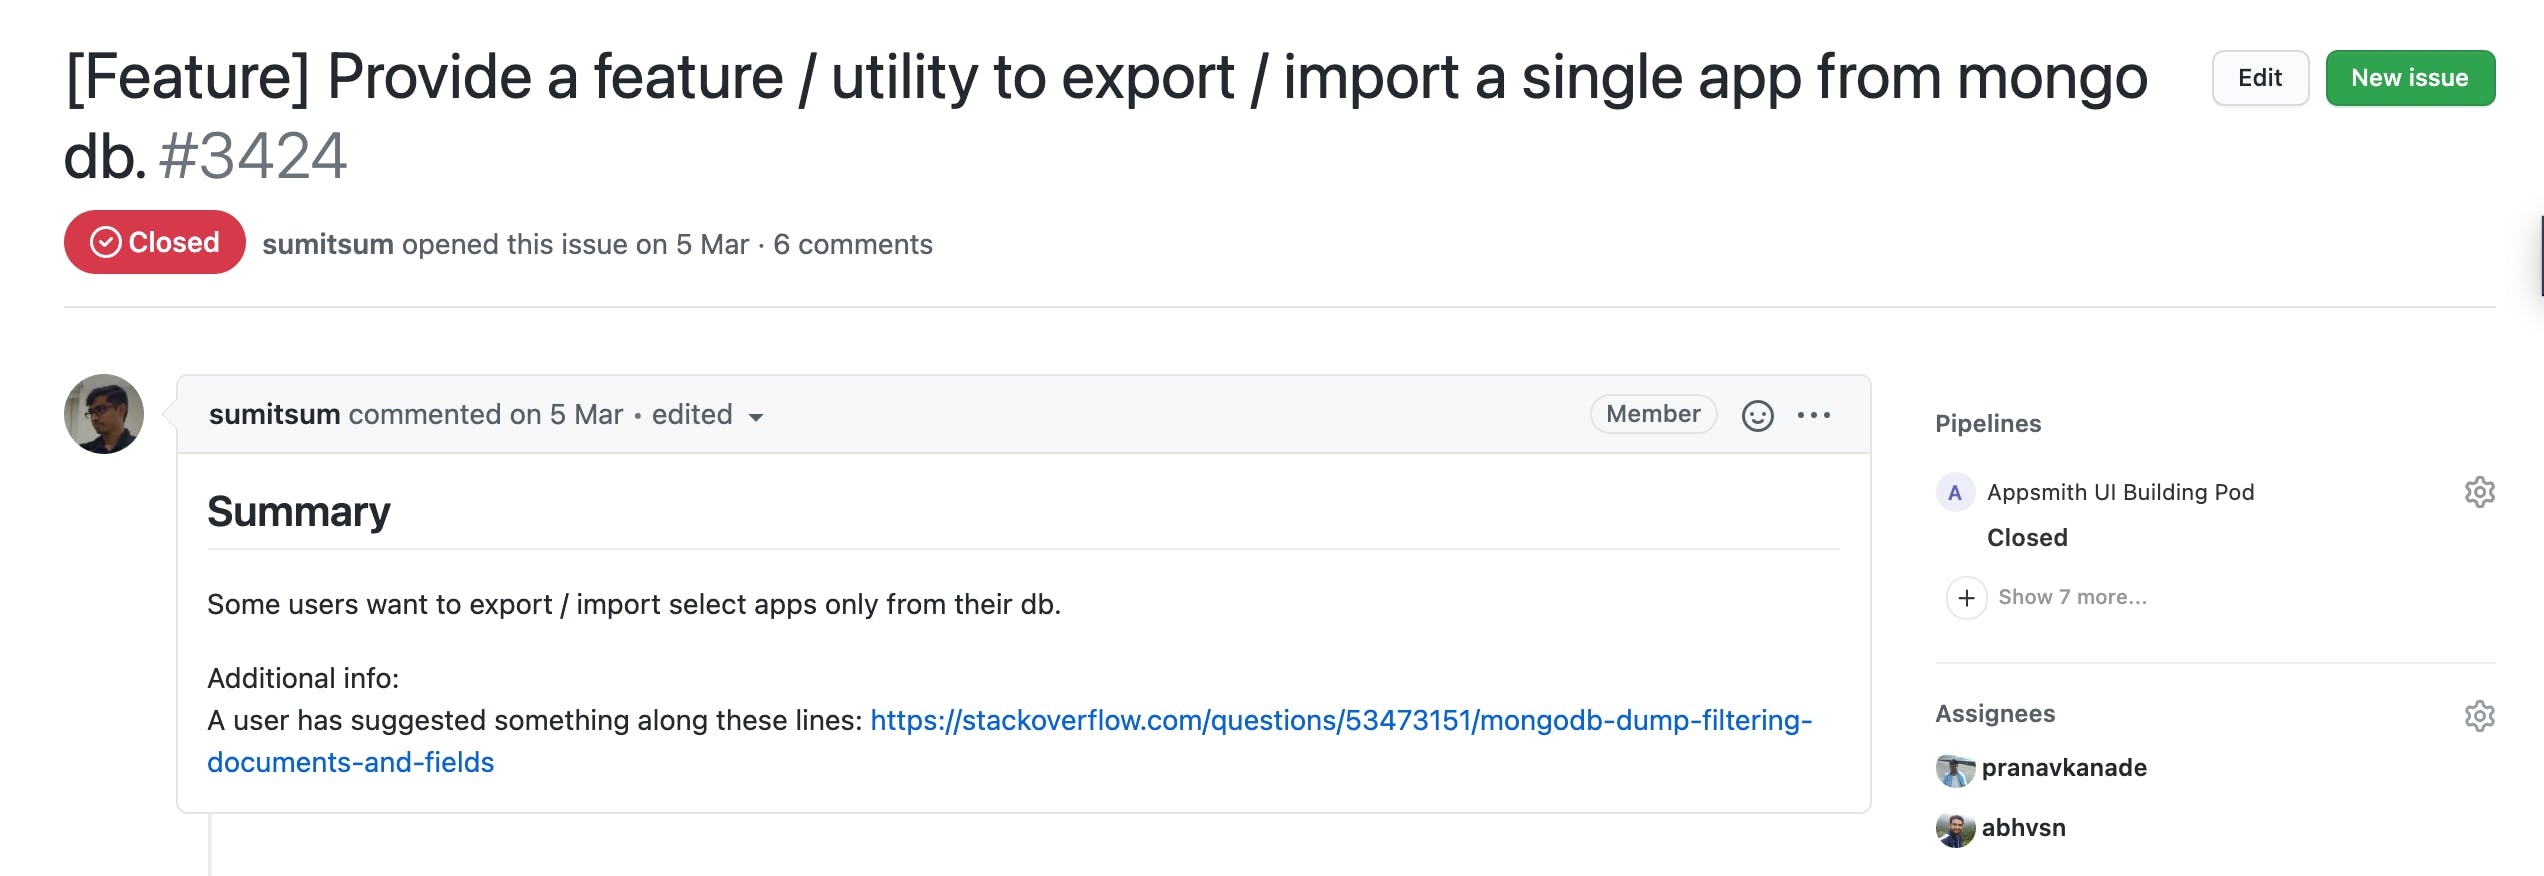Screen dimensions: 2544x876
Task: Click the abhvsn assignee name
Action: click(2023, 828)
